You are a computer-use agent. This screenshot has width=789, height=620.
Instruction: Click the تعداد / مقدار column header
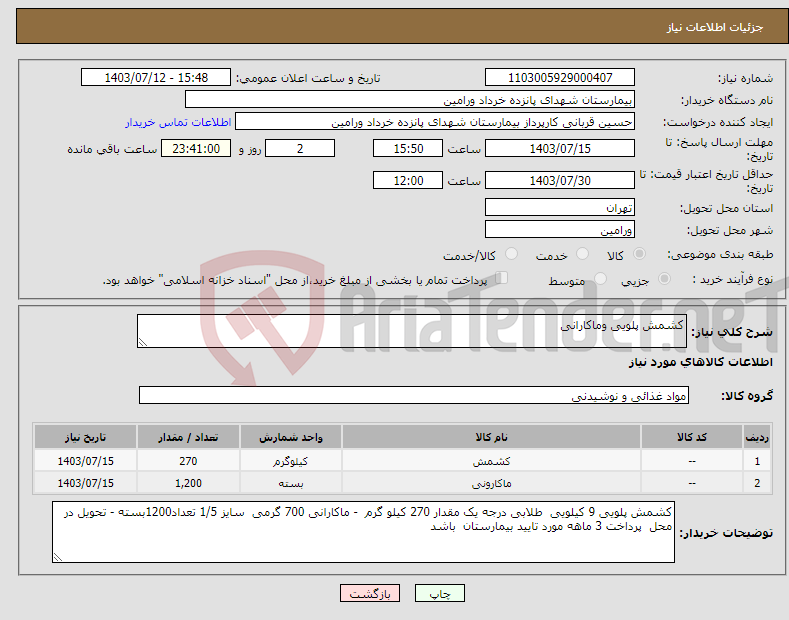[x=188, y=437]
